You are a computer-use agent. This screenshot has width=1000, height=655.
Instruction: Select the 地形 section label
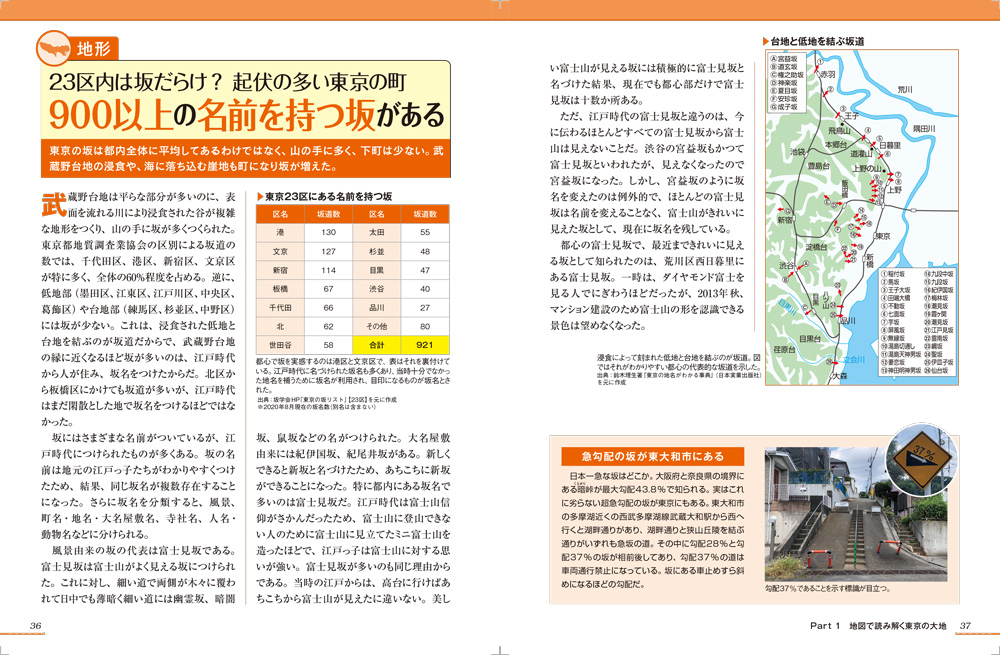pyautogui.click(x=93, y=48)
